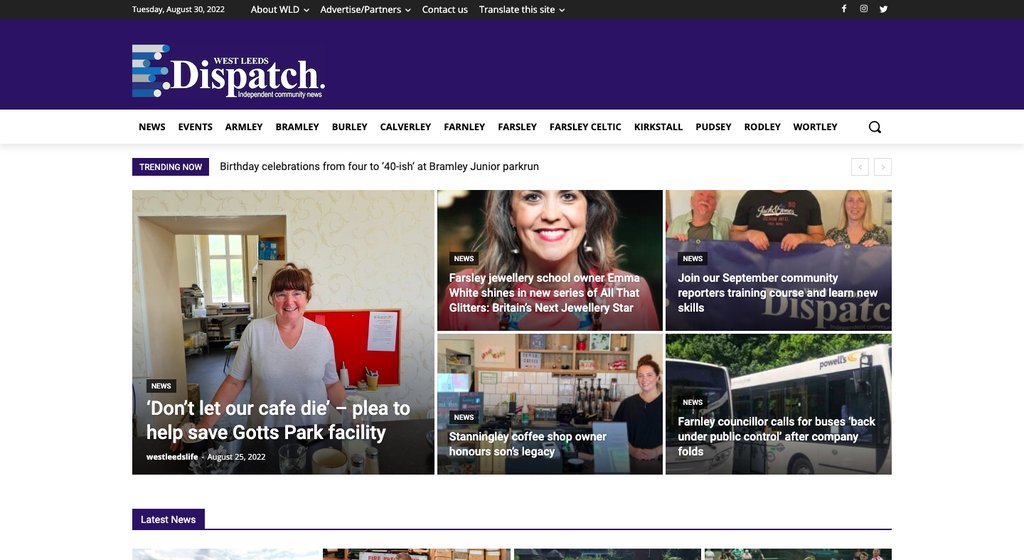Image resolution: width=1024 pixels, height=560 pixels.
Task: Show previous trending story arrow
Action: (x=859, y=167)
